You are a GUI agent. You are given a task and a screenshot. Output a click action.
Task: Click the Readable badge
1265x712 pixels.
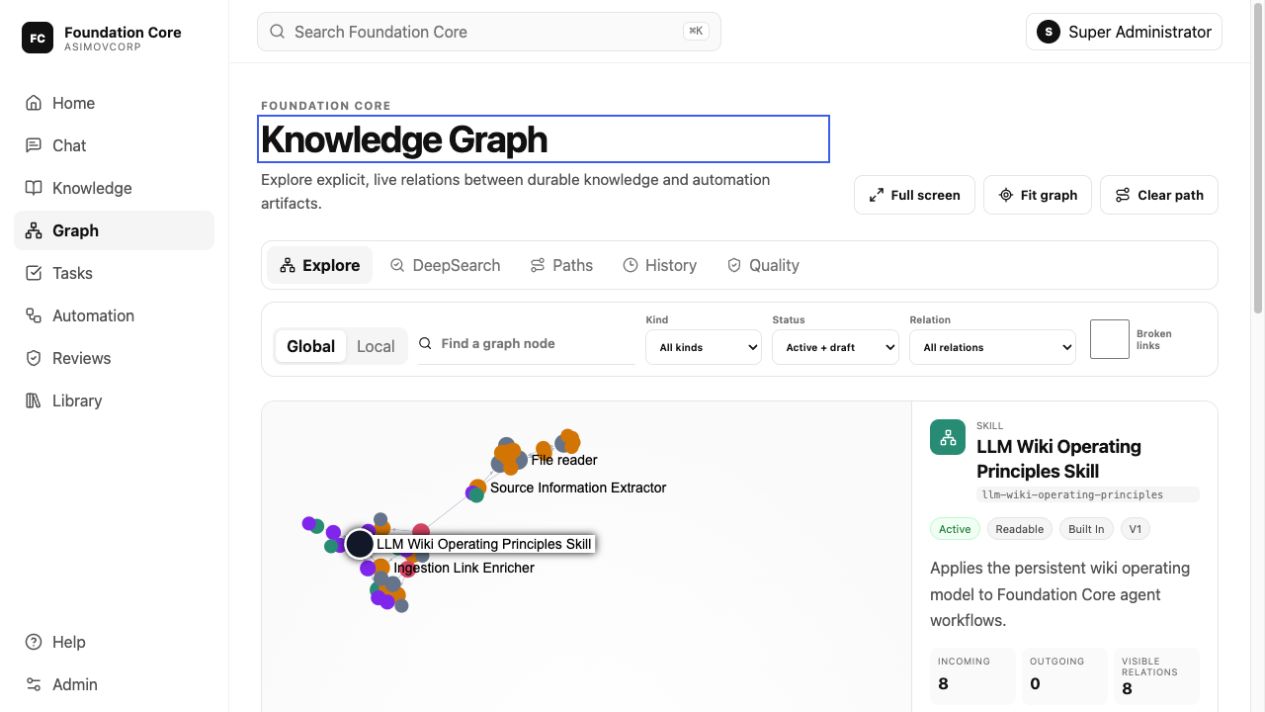[1020, 529]
